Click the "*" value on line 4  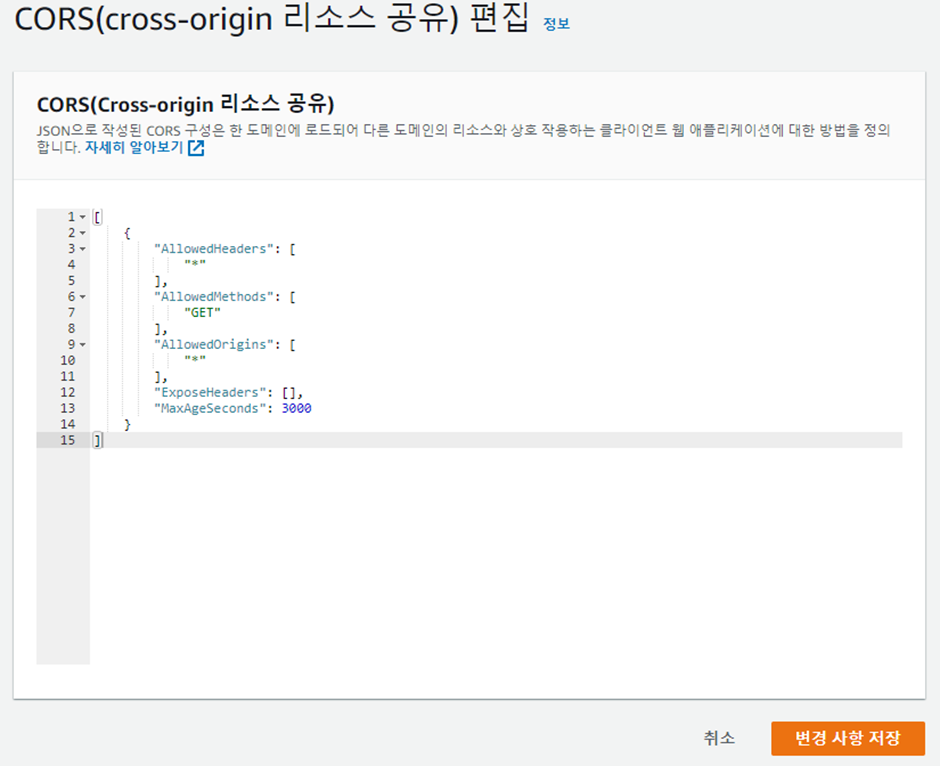195,264
